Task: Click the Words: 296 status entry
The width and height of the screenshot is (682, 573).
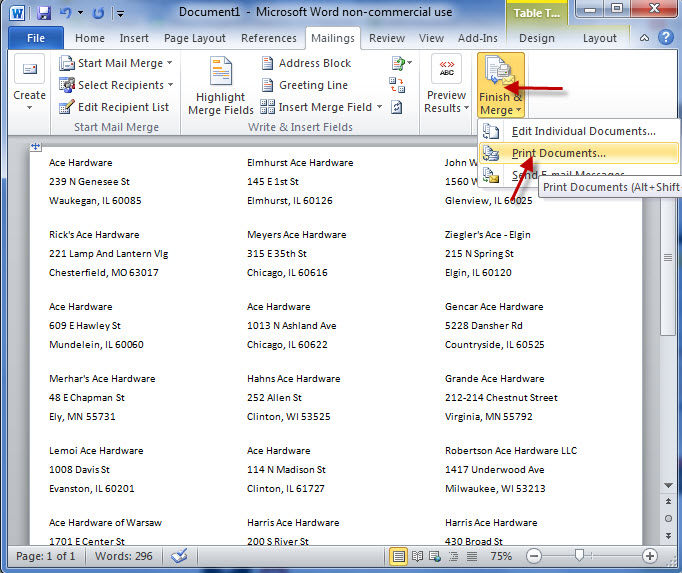Action: (x=124, y=556)
